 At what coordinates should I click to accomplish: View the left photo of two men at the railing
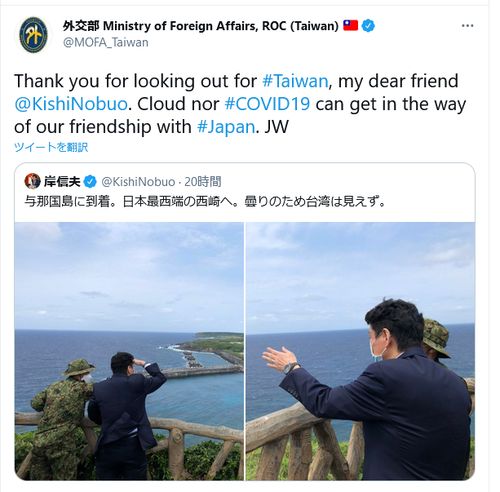[x=129, y=351]
